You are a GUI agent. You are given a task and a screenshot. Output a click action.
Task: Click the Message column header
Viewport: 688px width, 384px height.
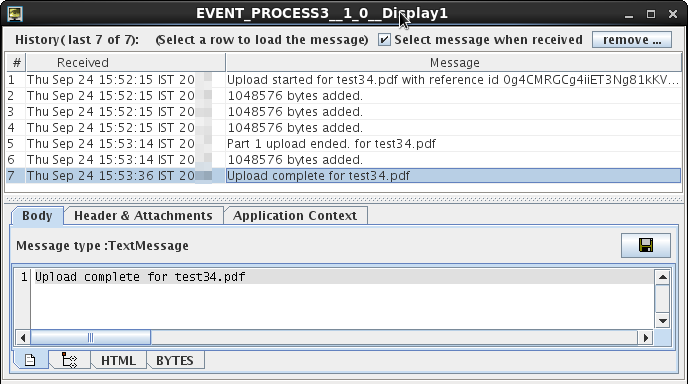[454, 63]
